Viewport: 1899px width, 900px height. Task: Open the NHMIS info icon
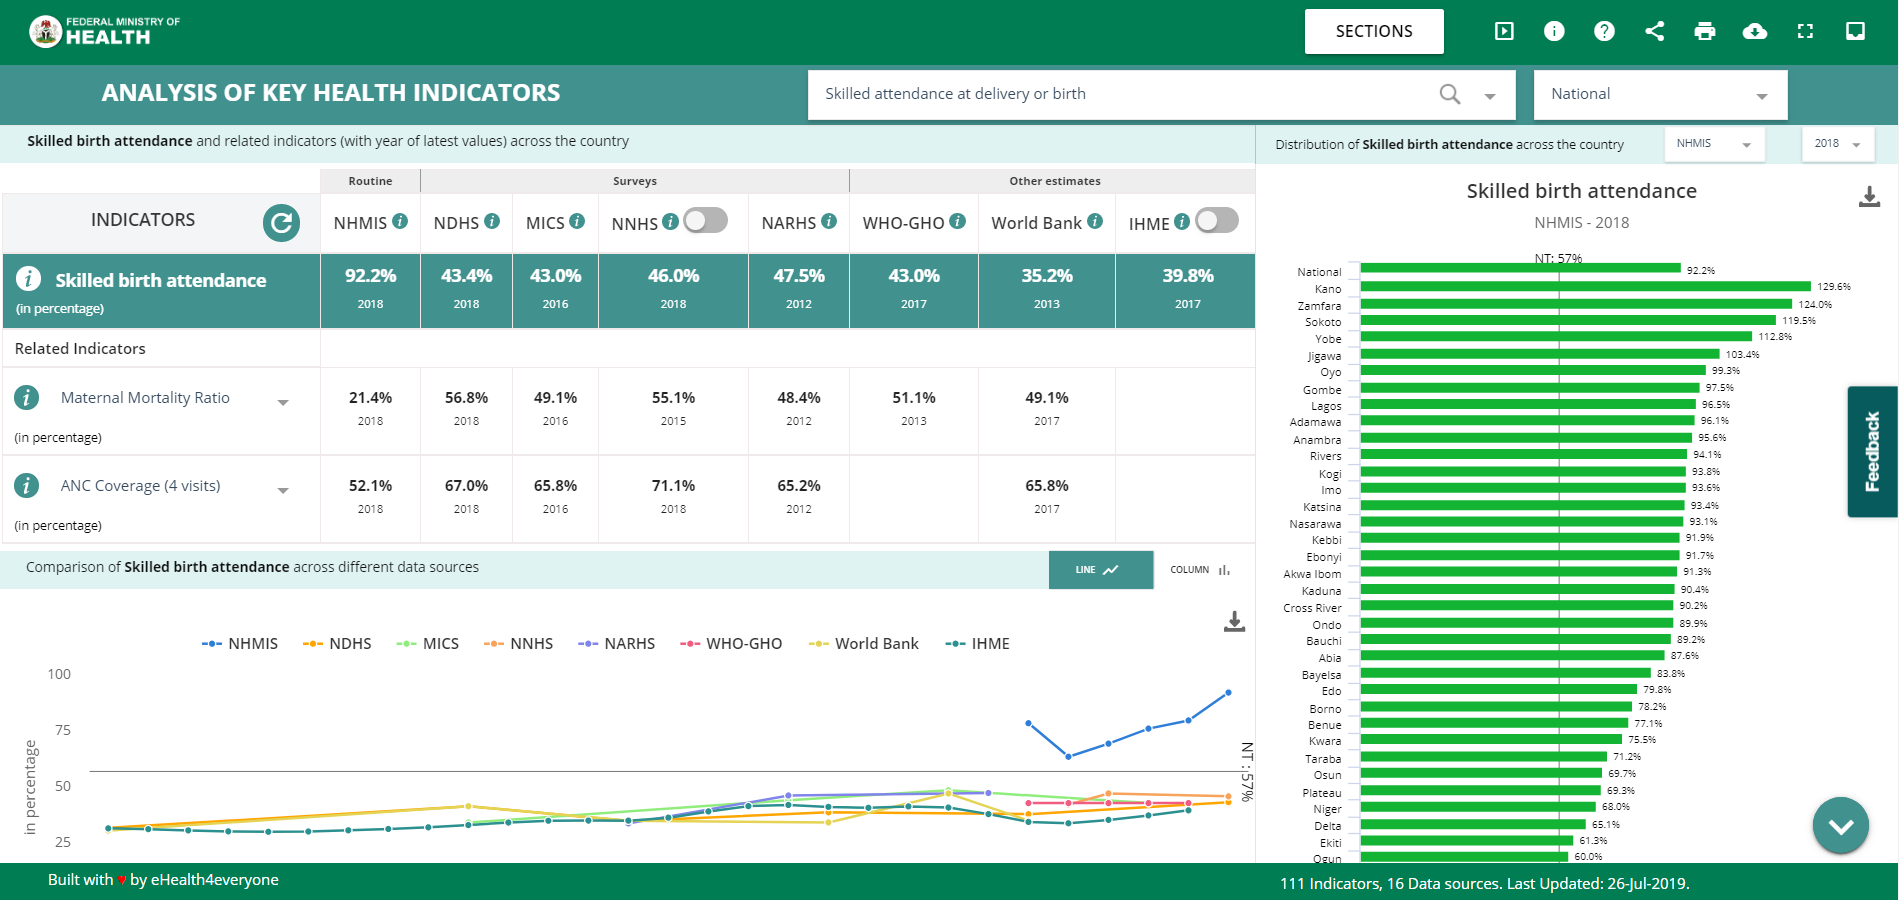(x=400, y=221)
